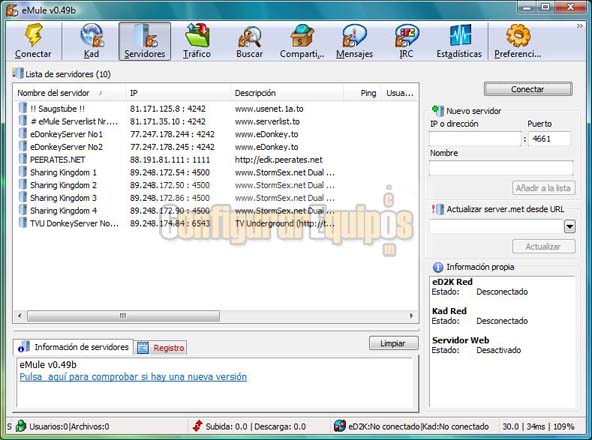Open the Estadísticas statistics icon
592x440 pixels.
click(459, 36)
